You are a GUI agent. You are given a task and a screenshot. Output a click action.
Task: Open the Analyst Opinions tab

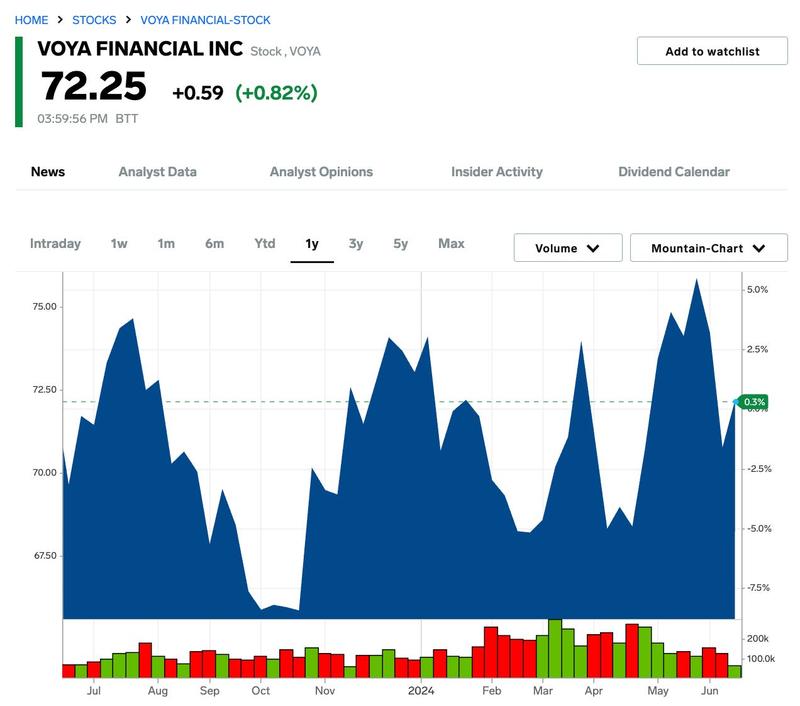321,172
